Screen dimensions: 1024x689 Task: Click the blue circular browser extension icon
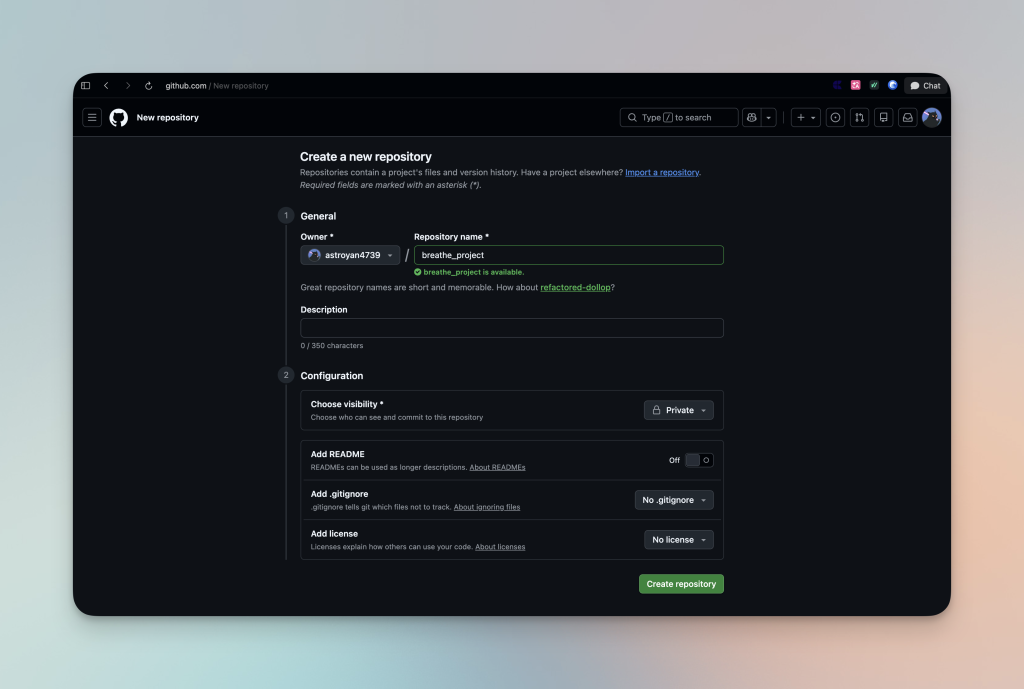893,86
